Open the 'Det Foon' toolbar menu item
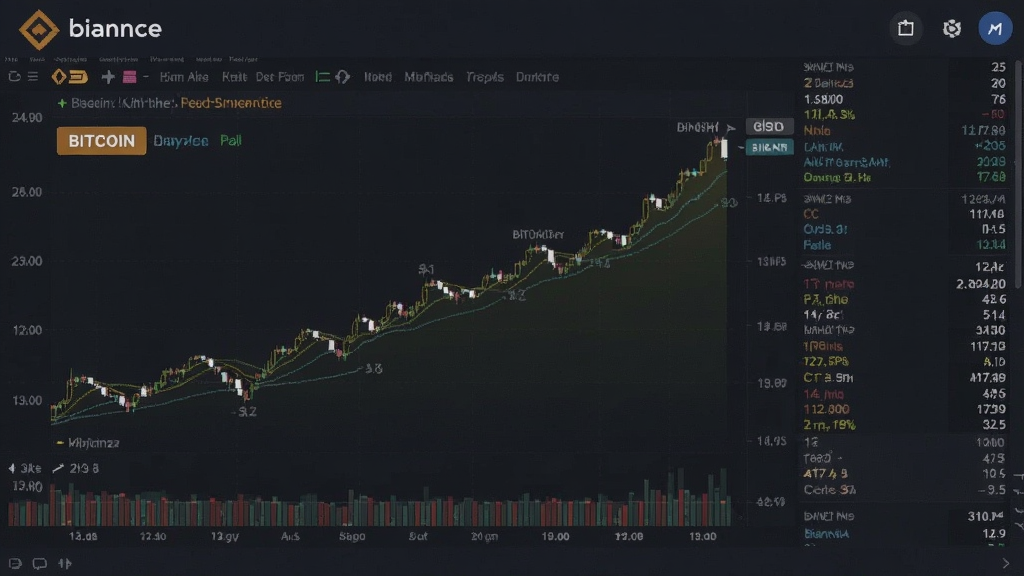The width and height of the screenshot is (1024, 576). pos(280,77)
